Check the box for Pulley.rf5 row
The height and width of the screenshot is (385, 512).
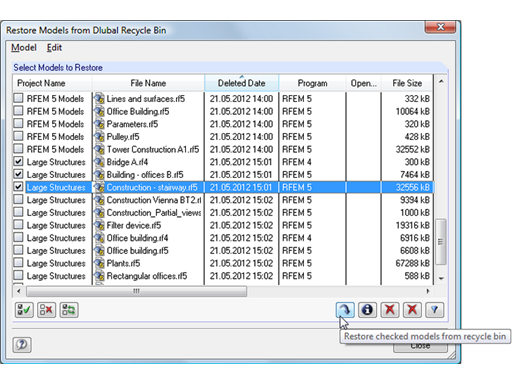[19, 136]
